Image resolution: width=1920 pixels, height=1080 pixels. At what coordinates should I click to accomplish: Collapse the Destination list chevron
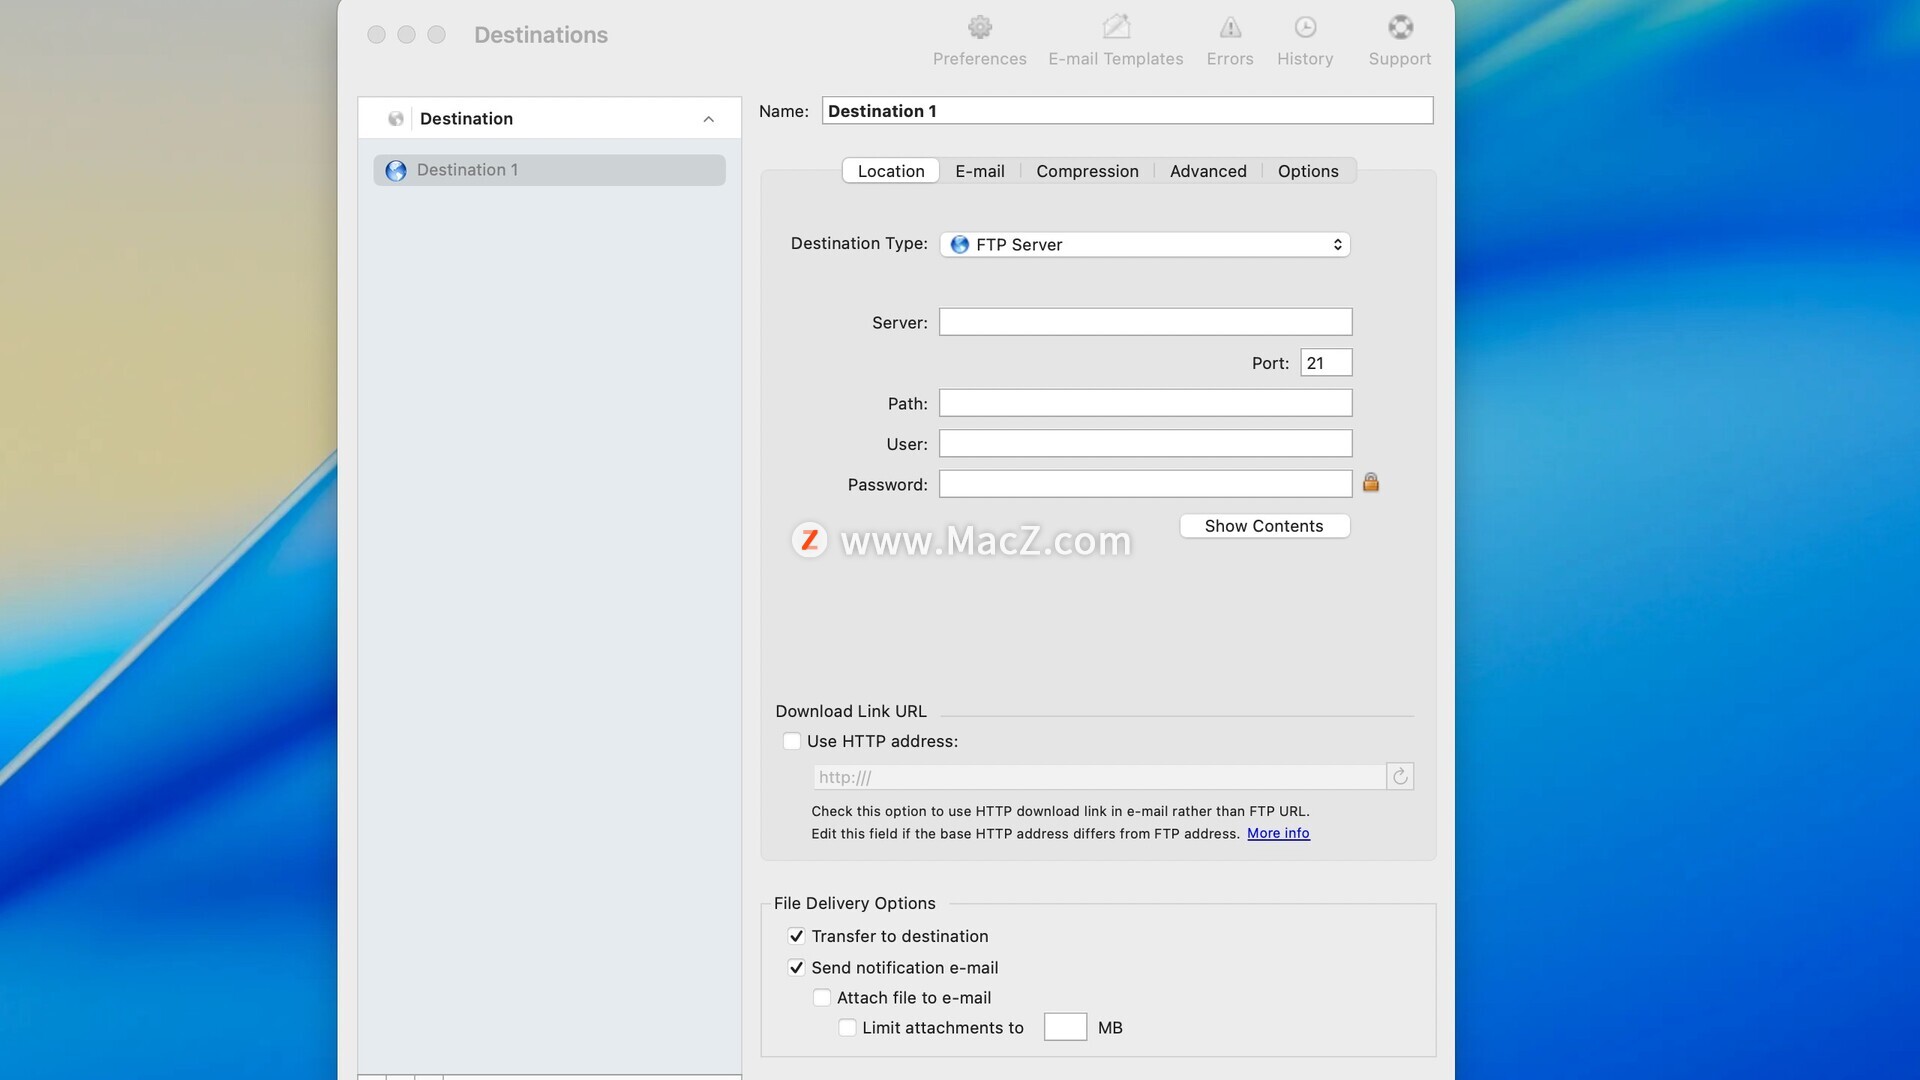pos(708,119)
